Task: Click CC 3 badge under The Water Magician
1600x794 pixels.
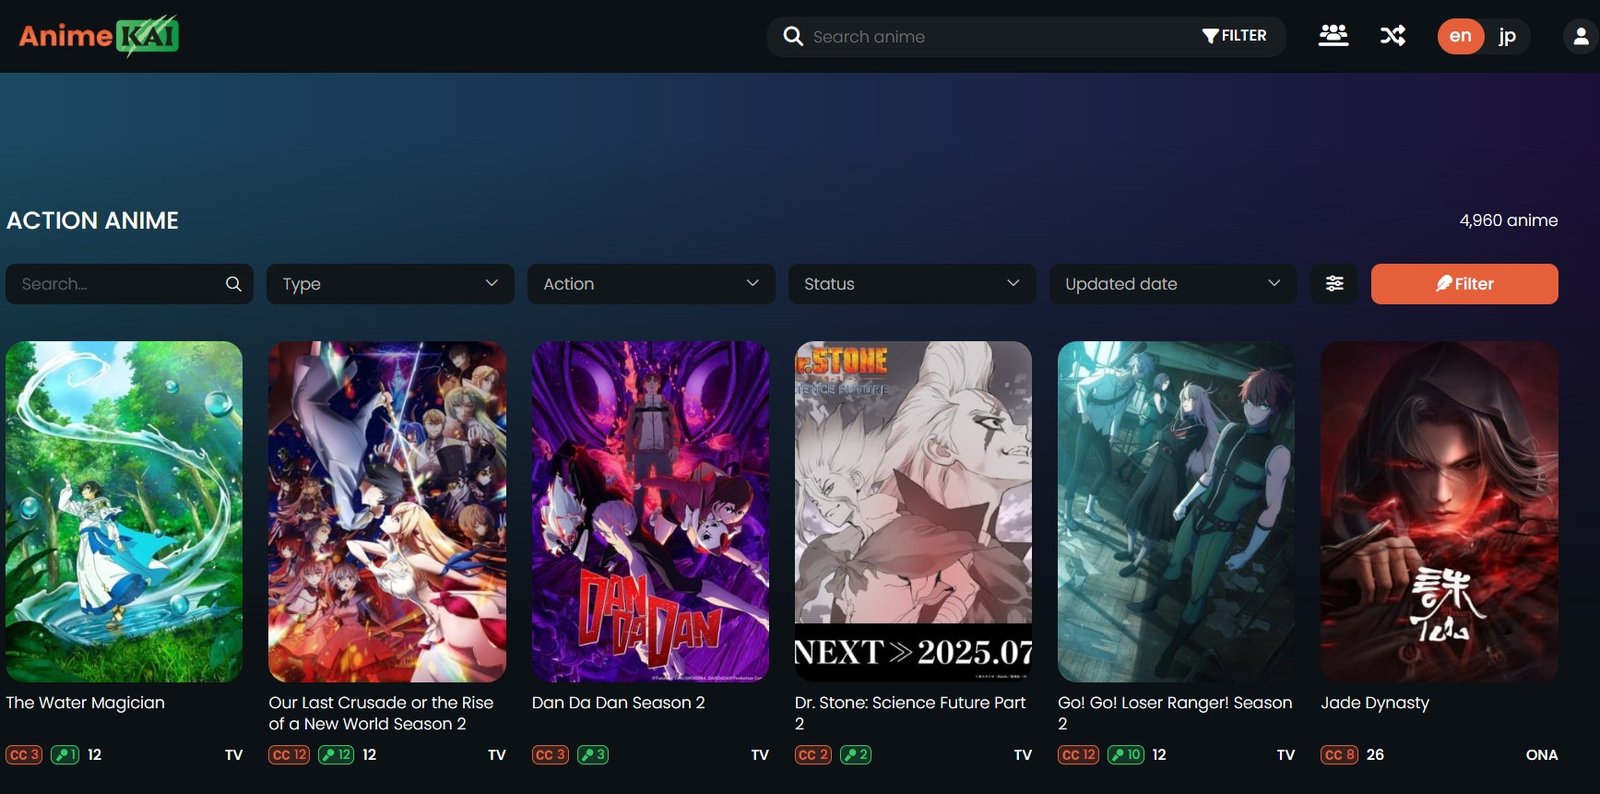Action: (24, 755)
